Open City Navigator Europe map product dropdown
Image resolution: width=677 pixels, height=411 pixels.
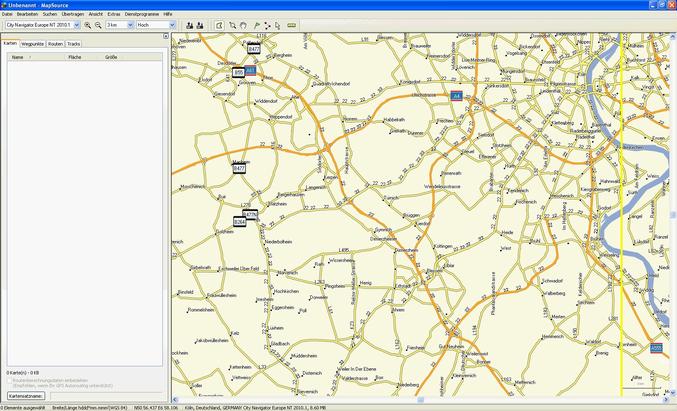coord(42,25)
